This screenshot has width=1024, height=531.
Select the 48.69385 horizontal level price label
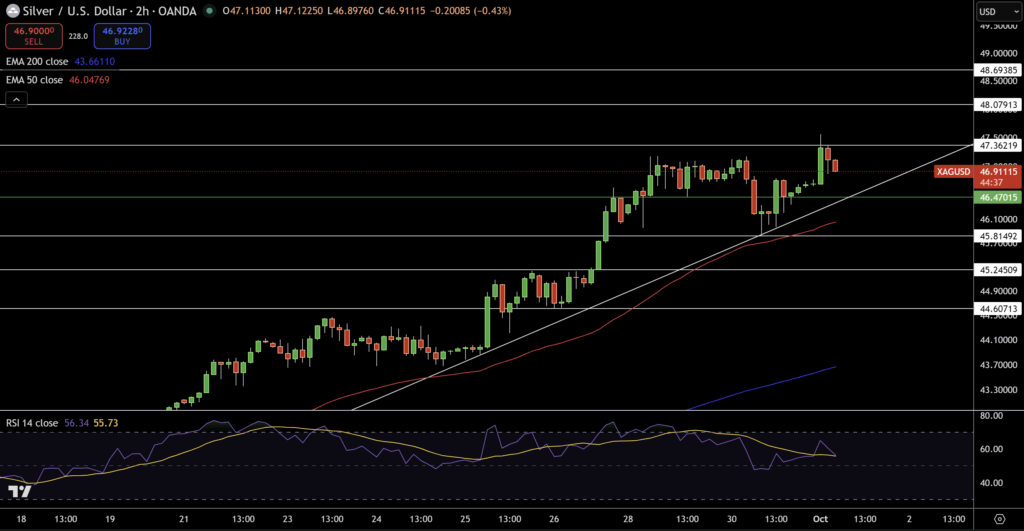[x=997, y=70]
